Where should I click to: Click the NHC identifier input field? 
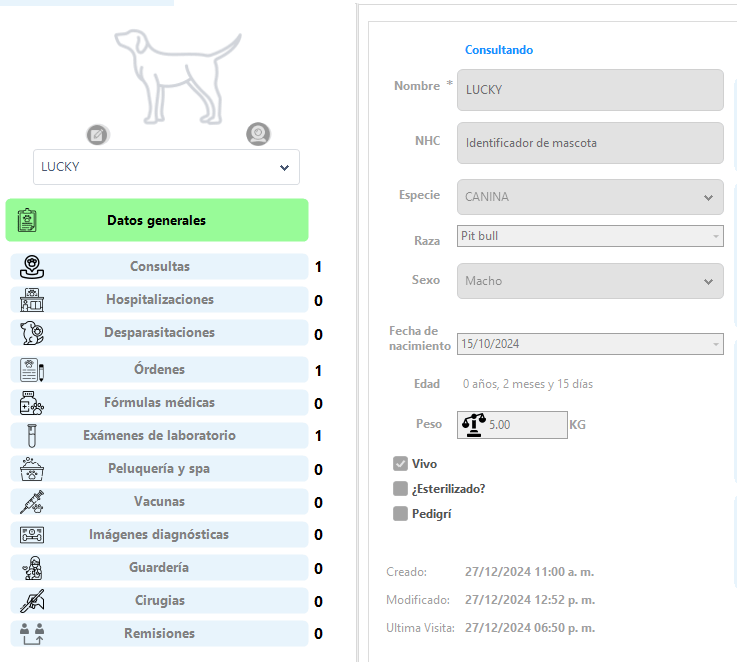590,143
